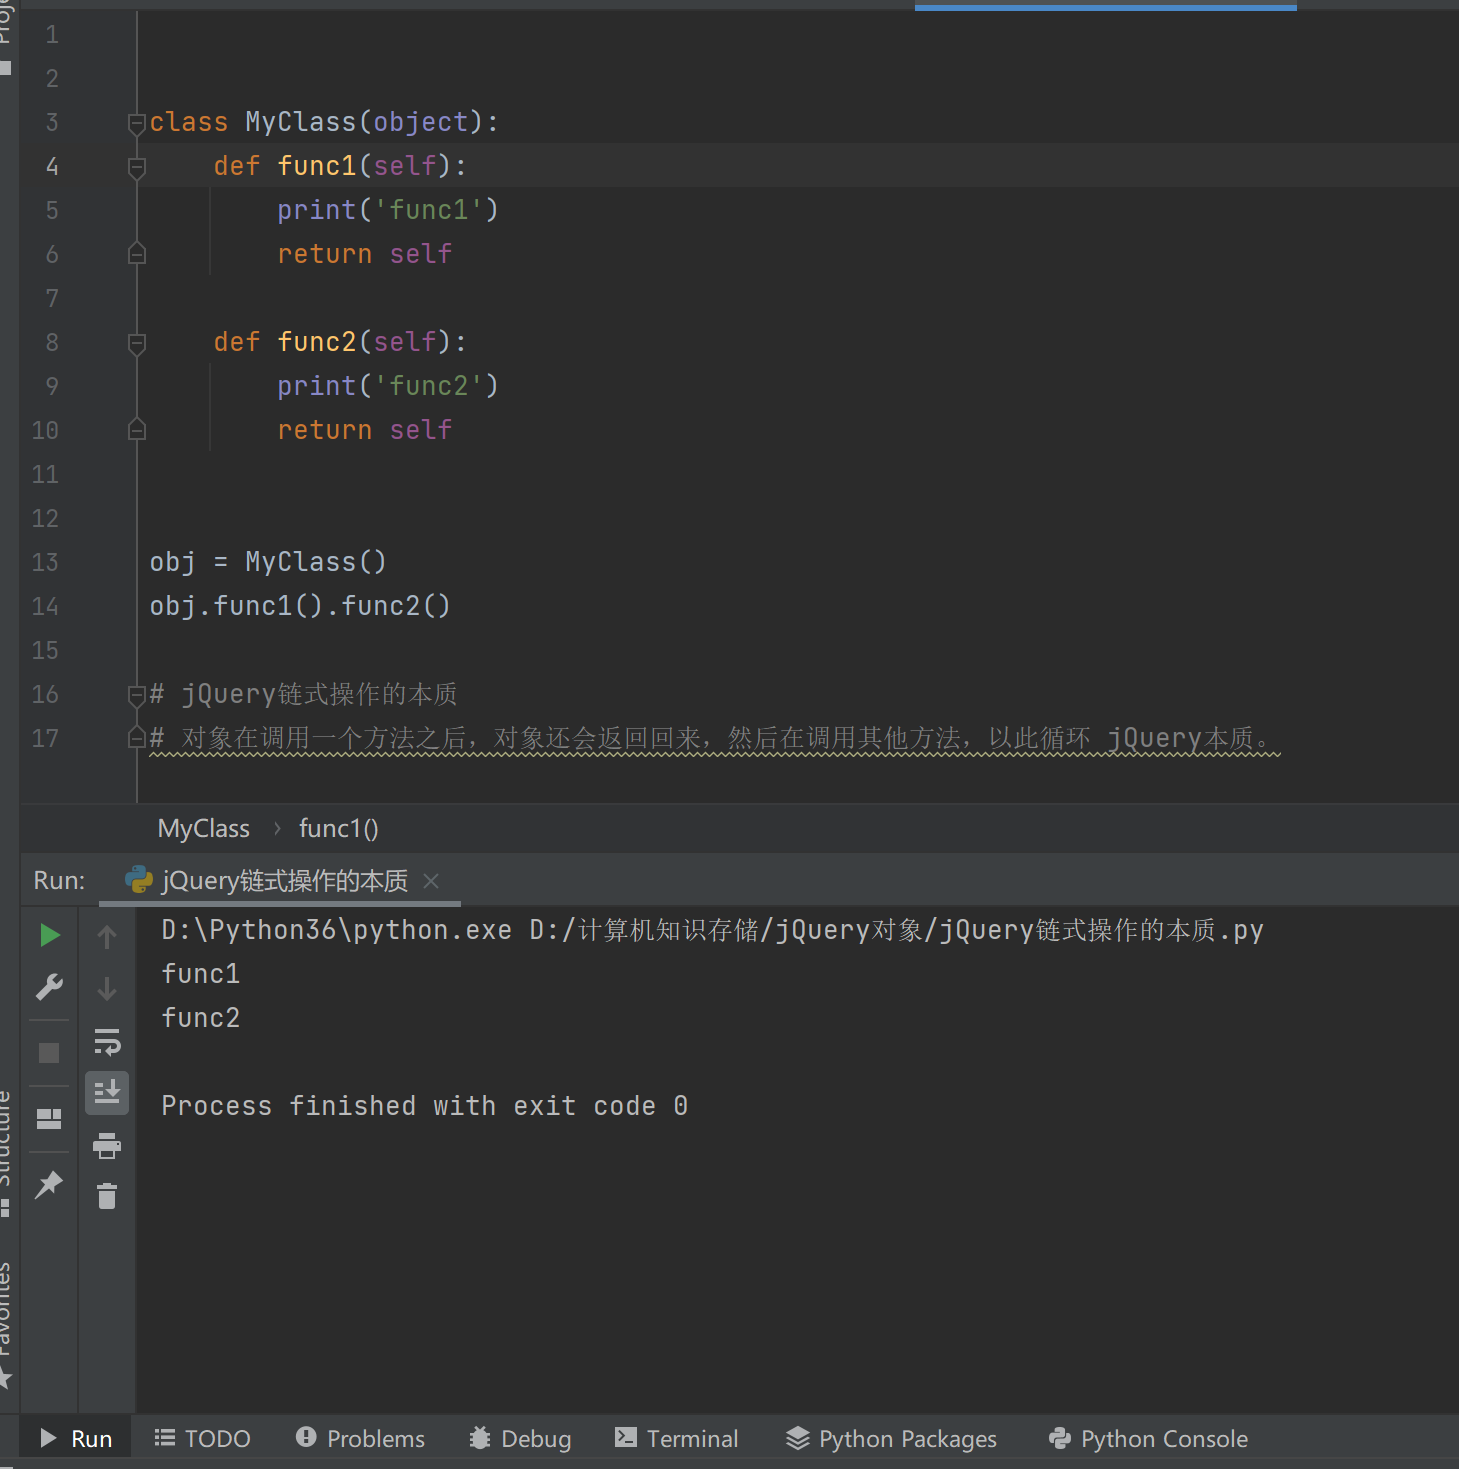Open the Problems tool window
Screen dimensions: 1459x1469
pos(361,1439)
